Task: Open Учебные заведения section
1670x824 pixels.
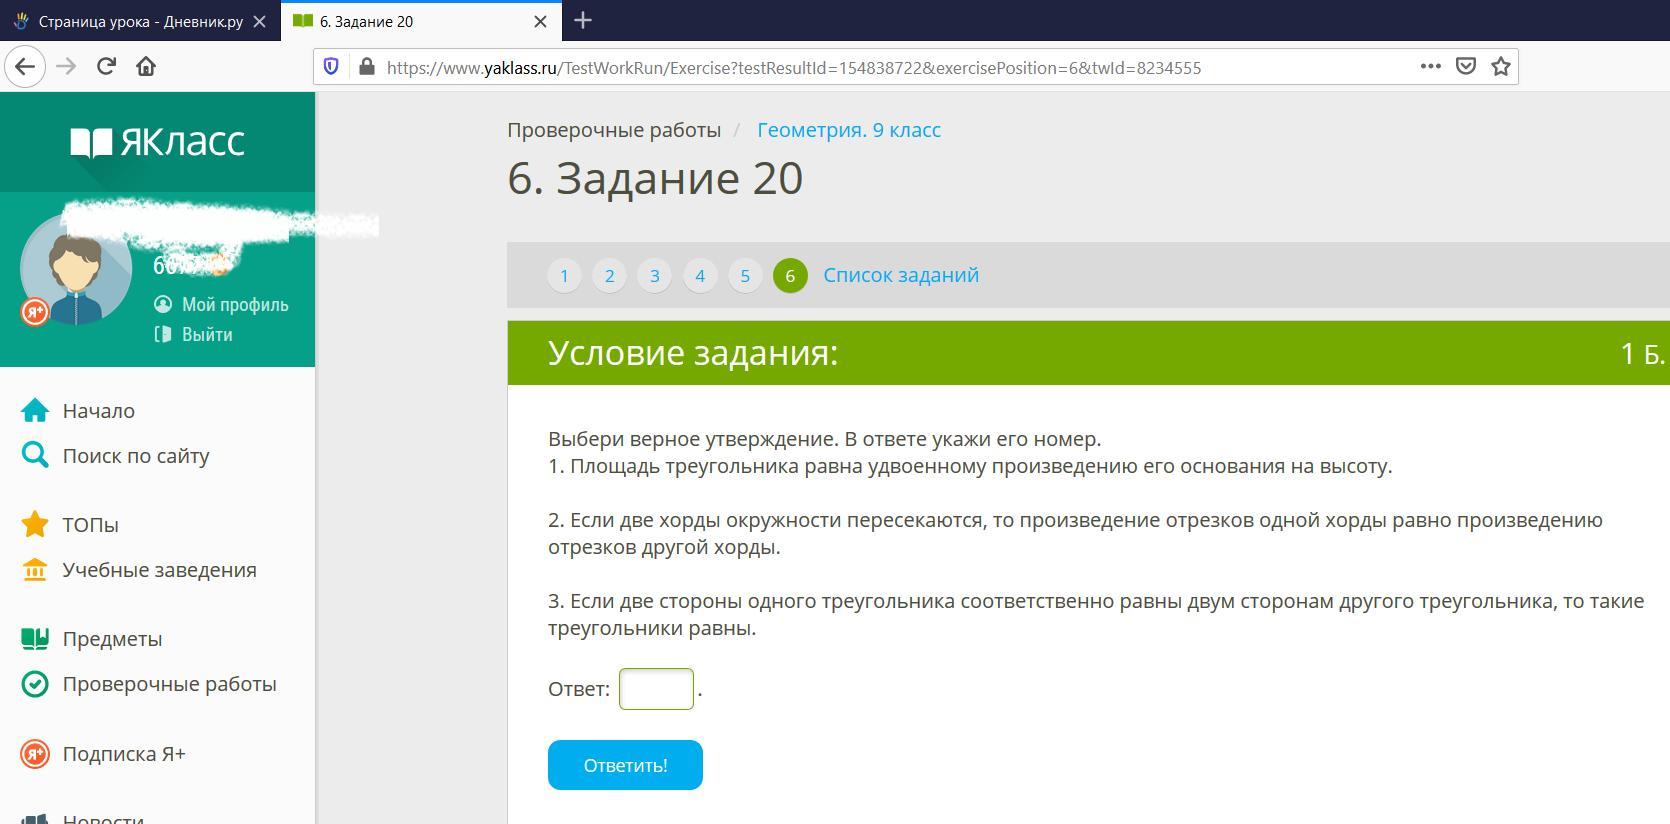Action: [159, 570]
